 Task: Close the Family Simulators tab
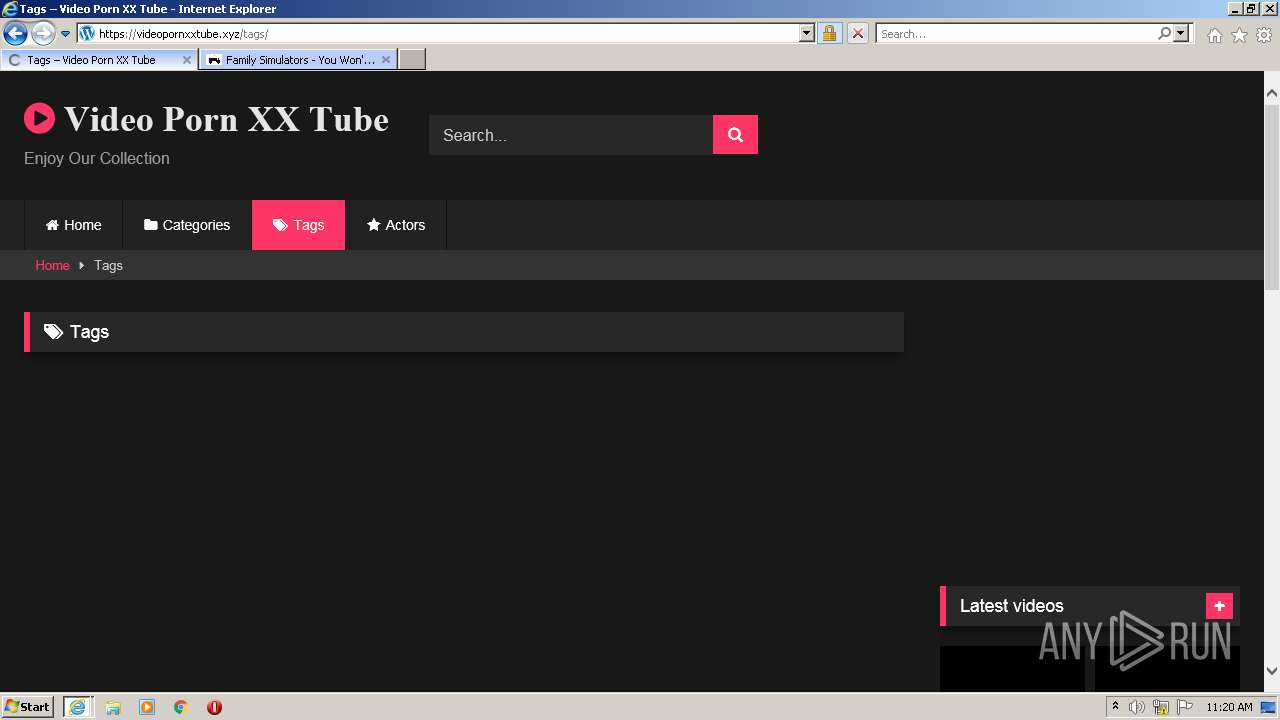(386, 60)
